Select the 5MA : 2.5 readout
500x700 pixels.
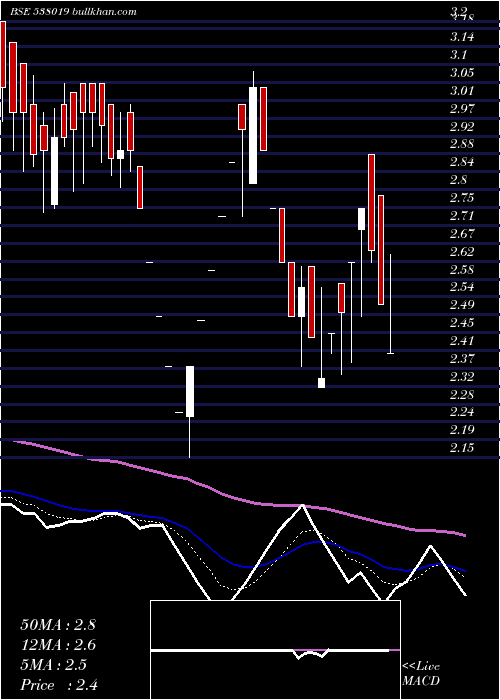(54, 665)
